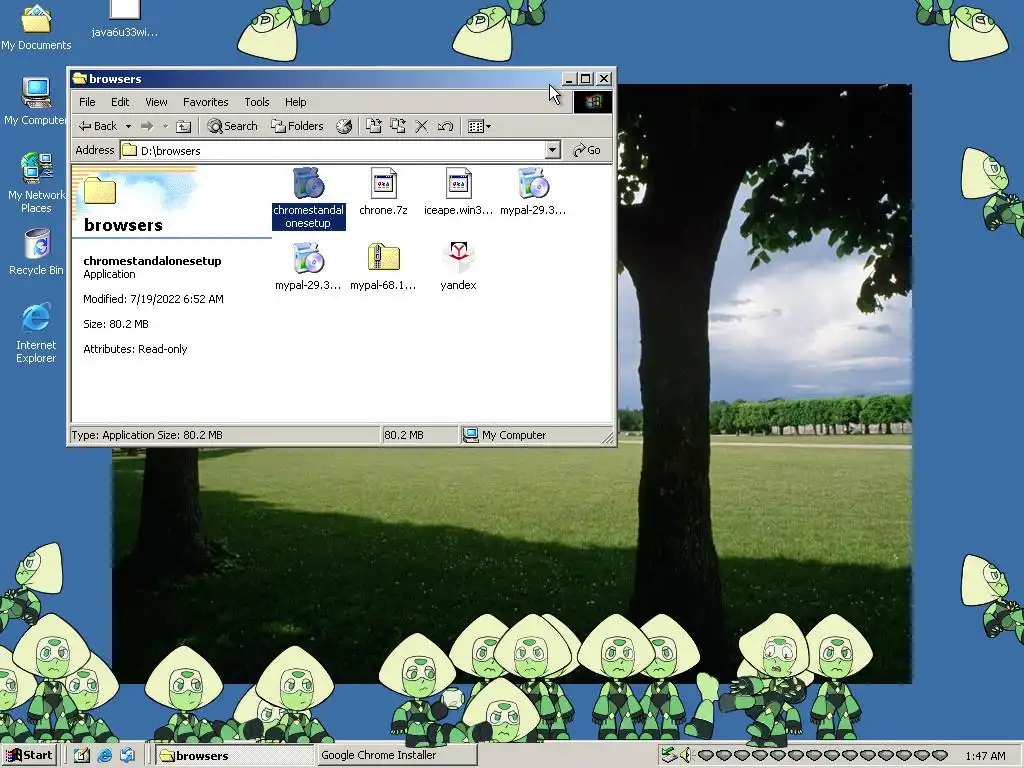Select My Computer desktop icon
This screenshot has width=1024, height=768.
point(36,102)
